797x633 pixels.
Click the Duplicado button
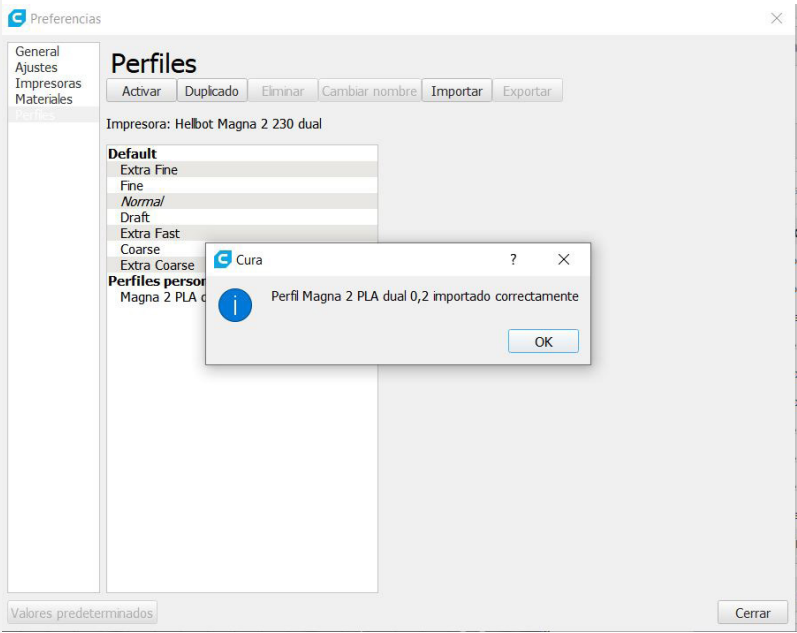point(211,91)
